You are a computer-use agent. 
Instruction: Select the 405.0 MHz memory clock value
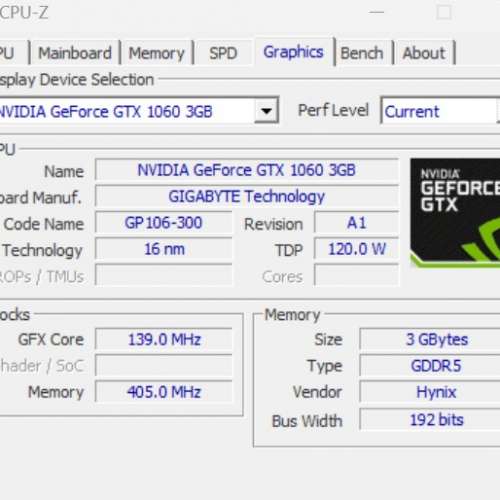pyautogui.click(x=164, y=392)
